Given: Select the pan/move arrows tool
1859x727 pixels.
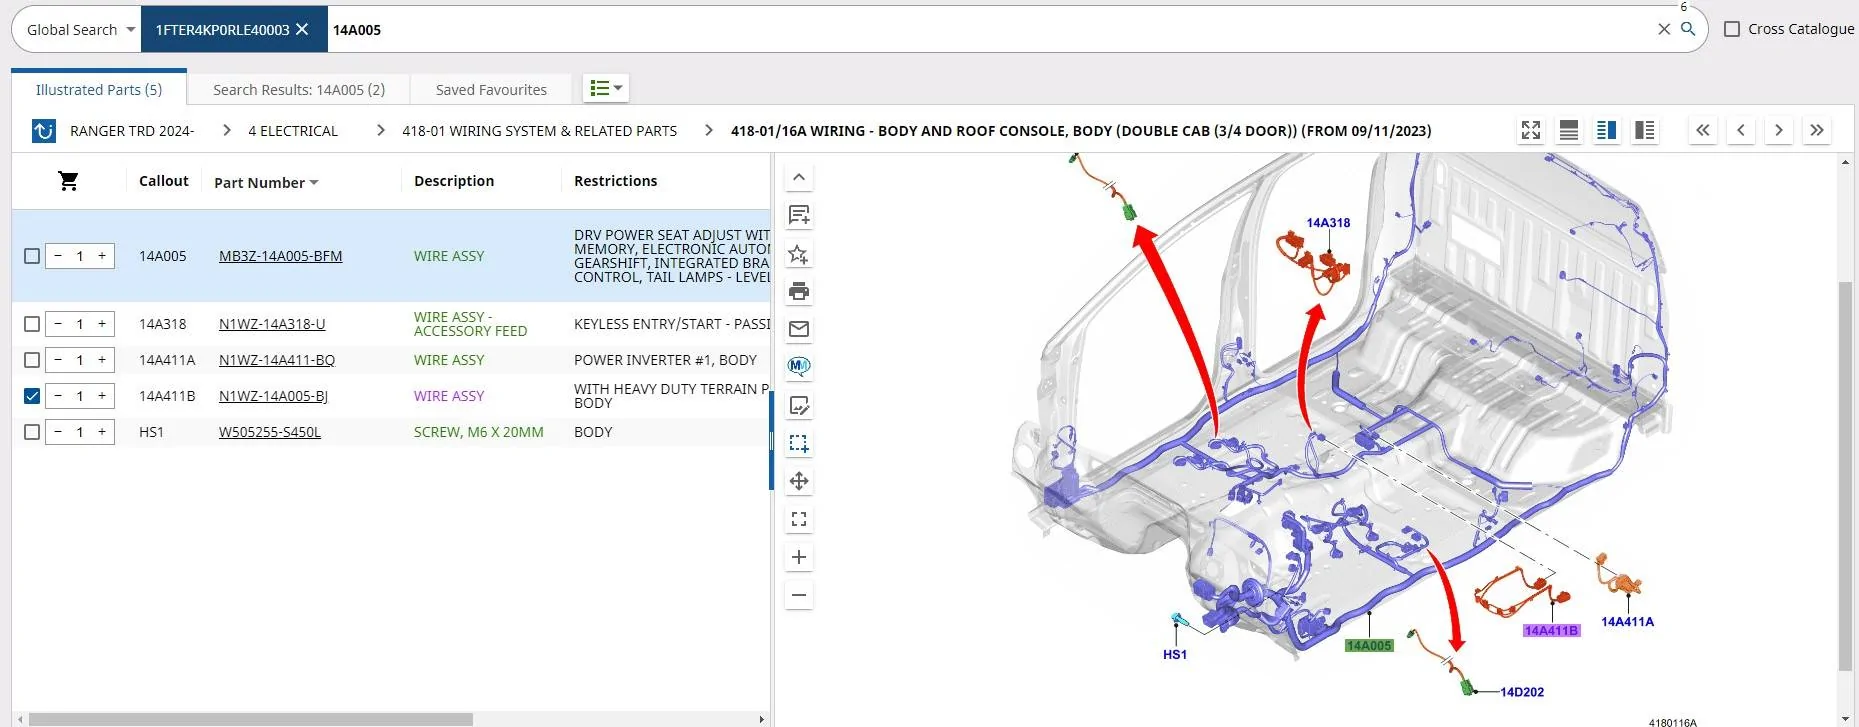Looking at the screenshot, I should [x=799, y=481].
